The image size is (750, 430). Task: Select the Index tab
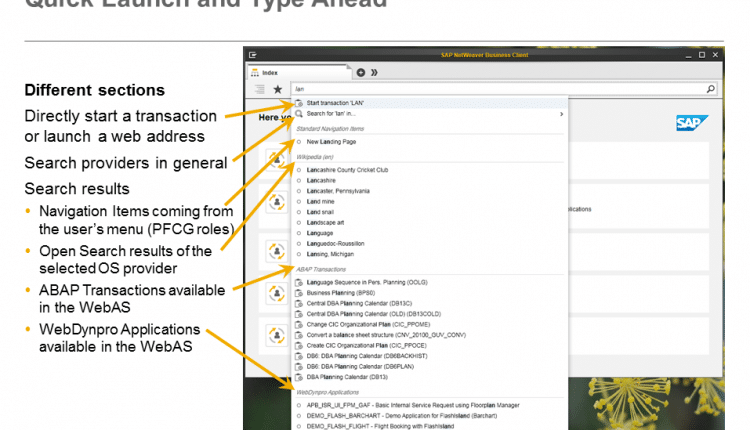click(298, 73)
